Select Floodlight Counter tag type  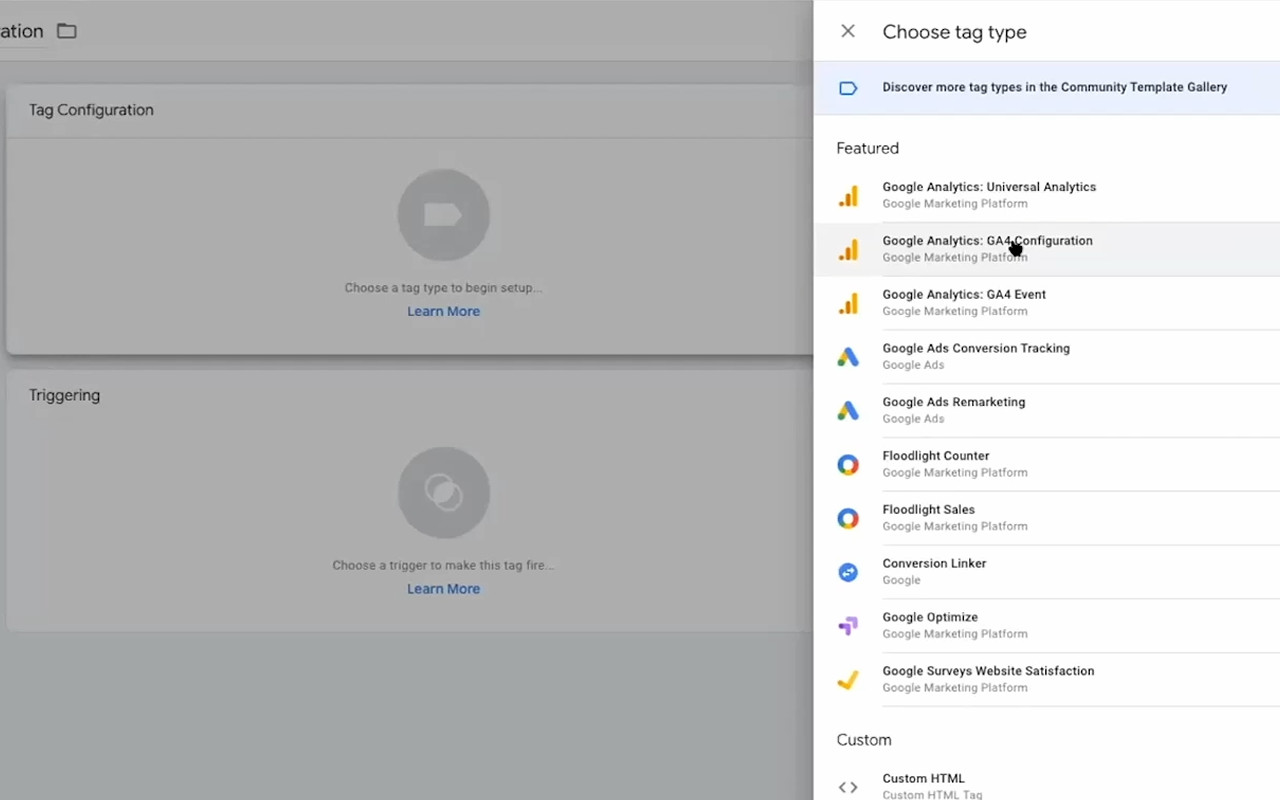(x=1047, y=464)
